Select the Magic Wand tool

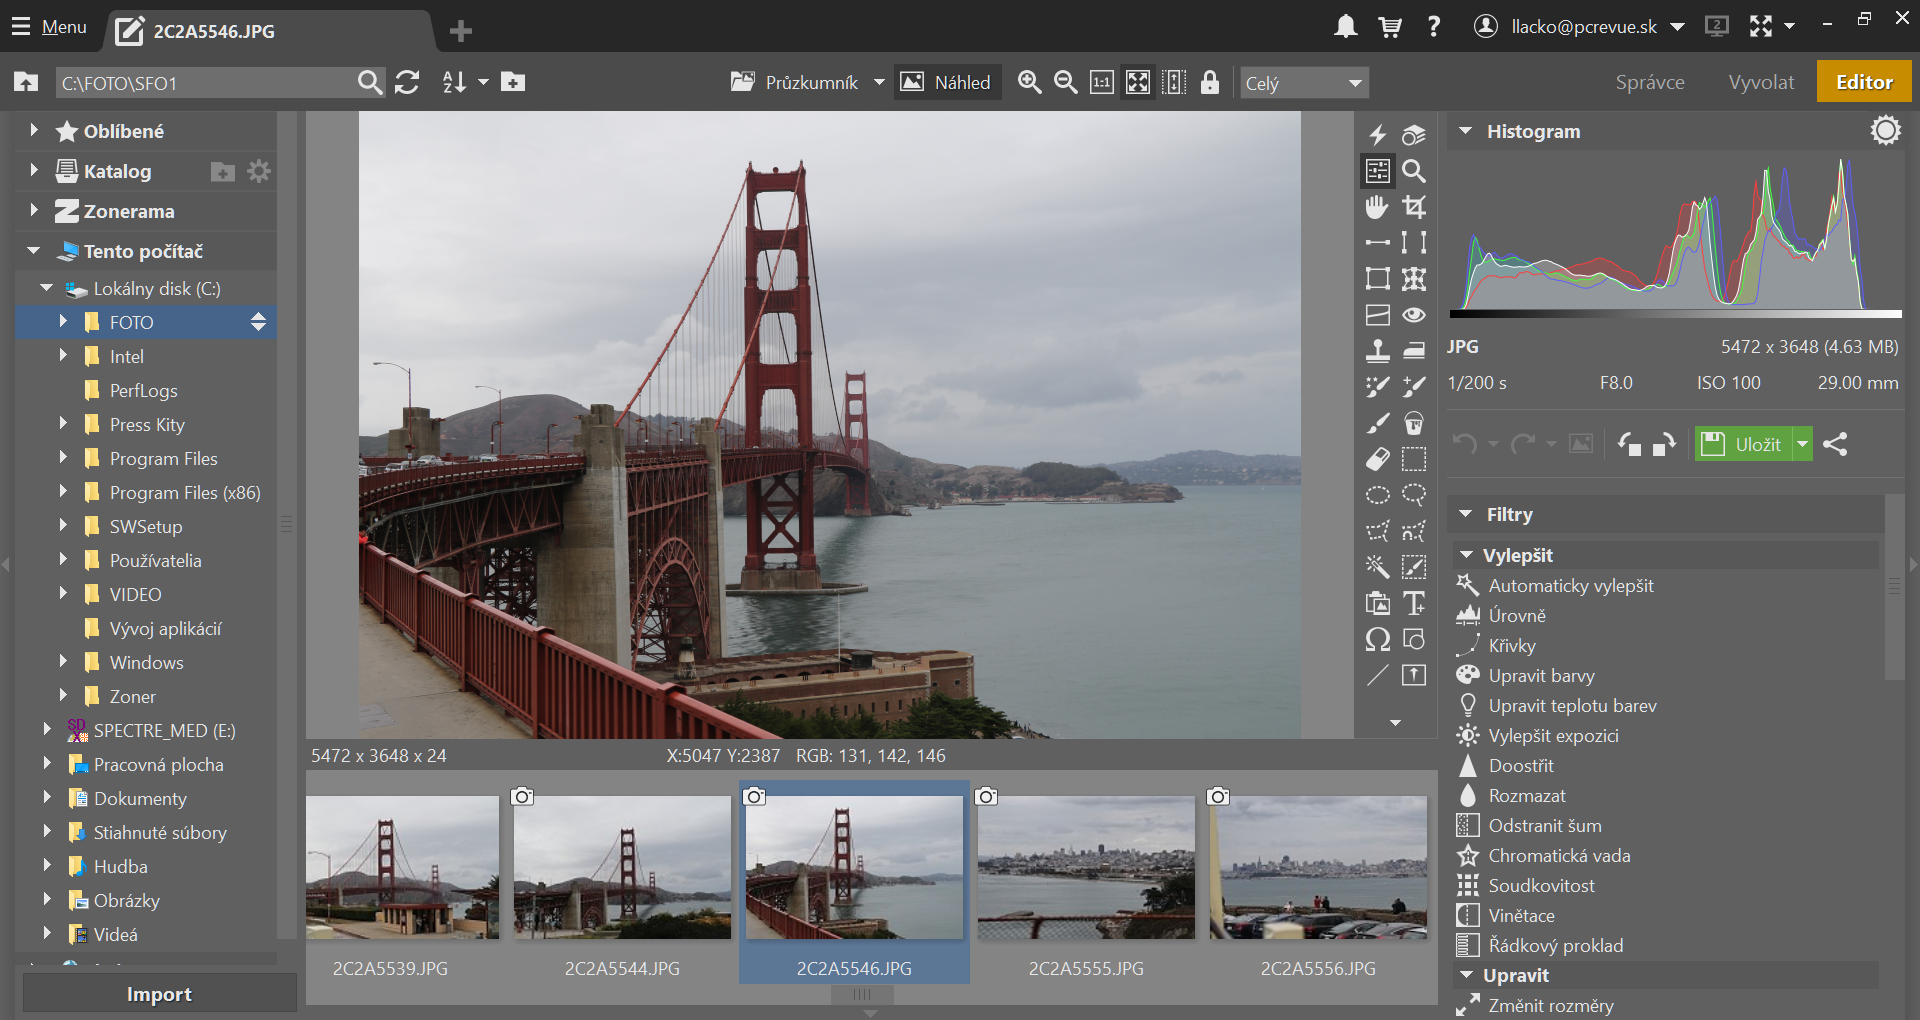point(1377,567)
